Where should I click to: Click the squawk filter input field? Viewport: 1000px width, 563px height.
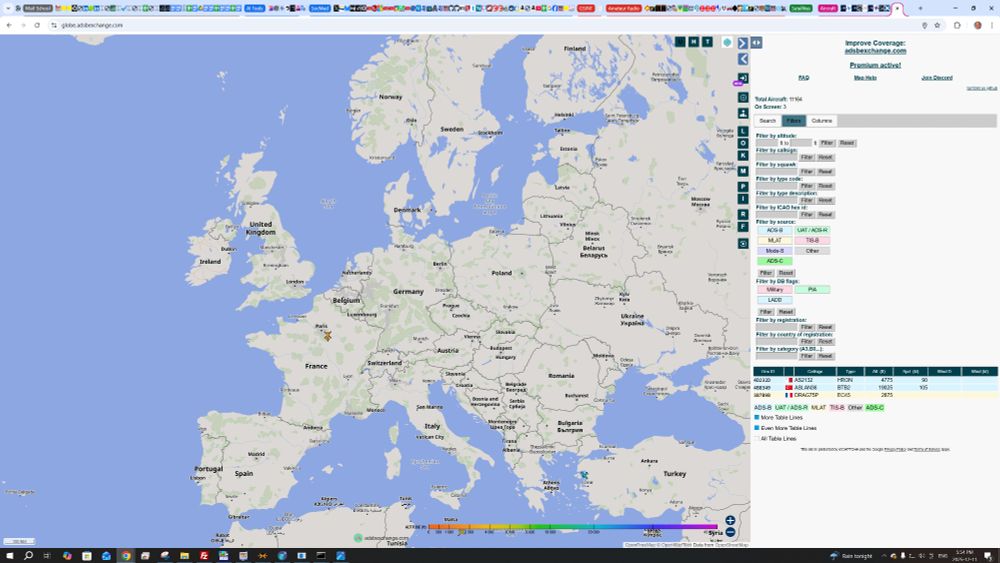coord(777,172)
